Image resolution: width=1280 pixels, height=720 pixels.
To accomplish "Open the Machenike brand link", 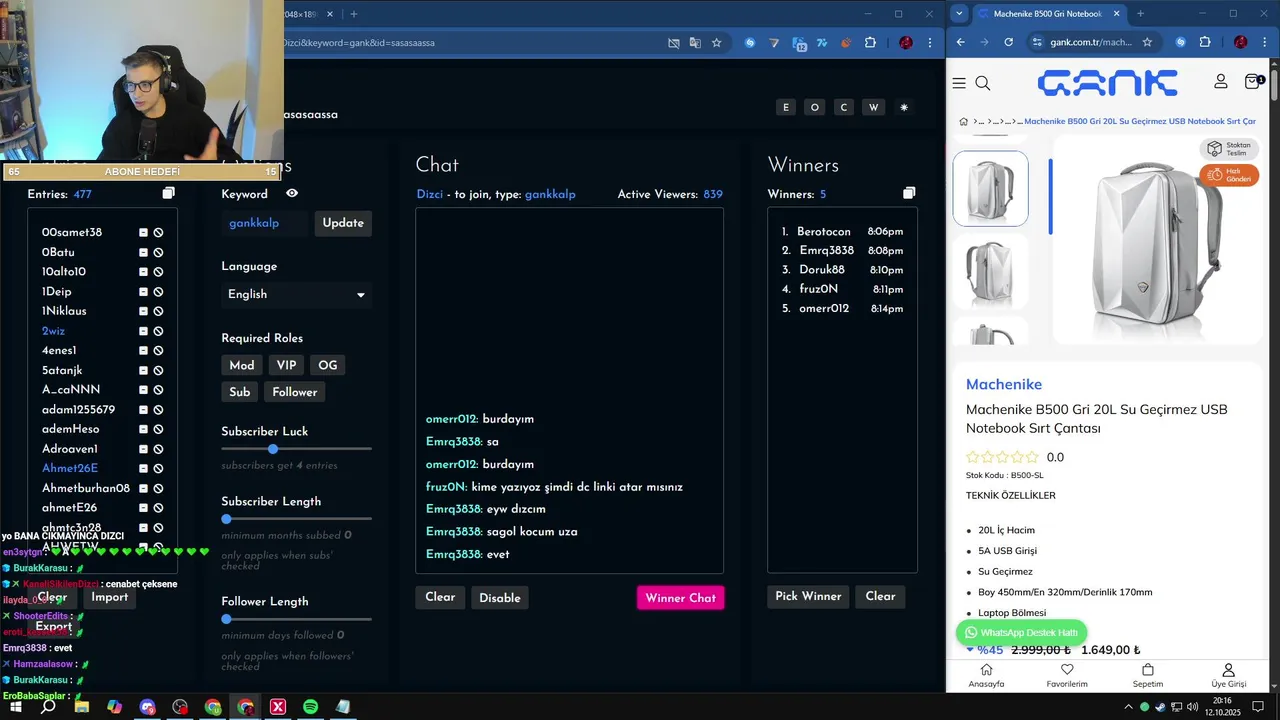I will pyautogui.click(x=1004, y=384).
